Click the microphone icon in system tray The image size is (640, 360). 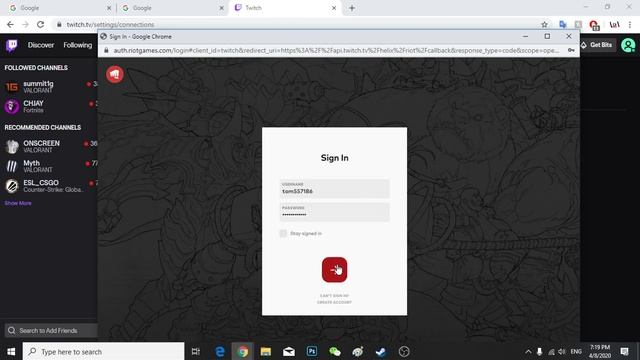[539, 351]
